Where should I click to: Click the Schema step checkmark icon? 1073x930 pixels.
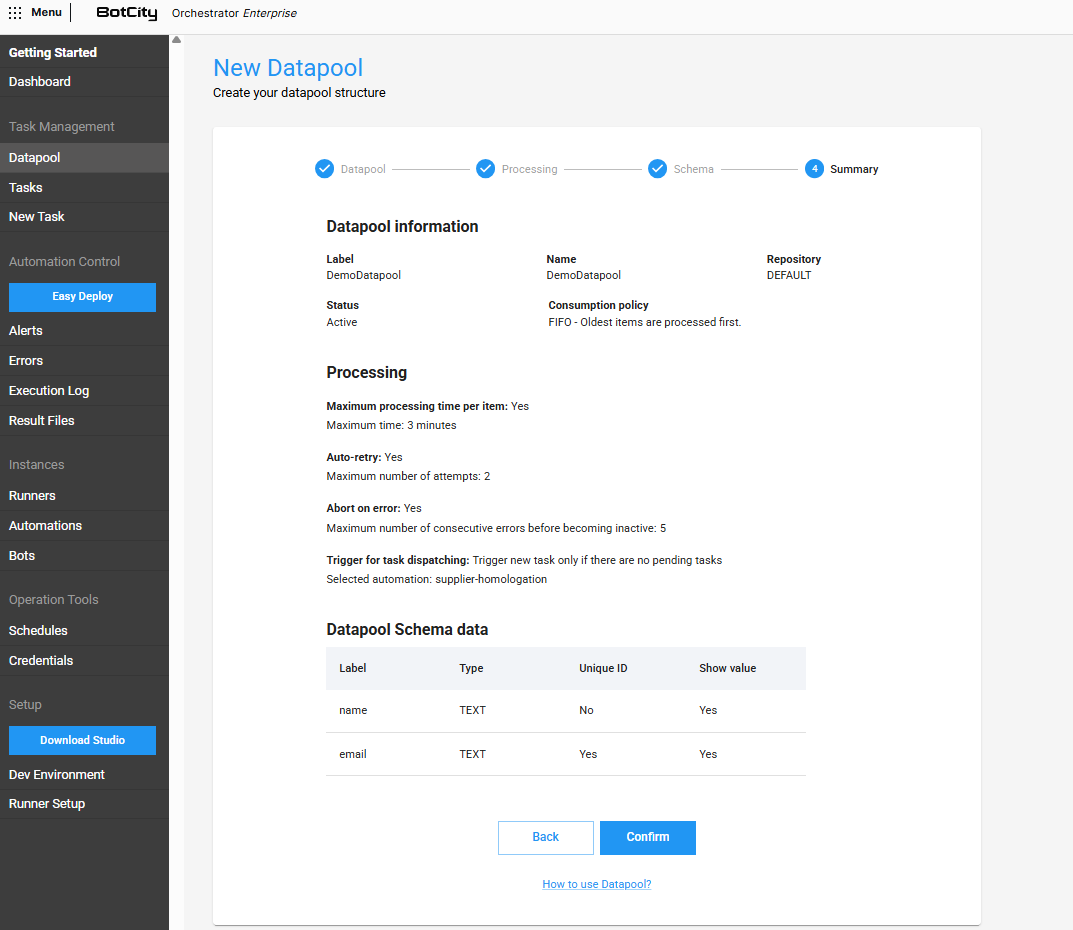click(x=657, y=169)
